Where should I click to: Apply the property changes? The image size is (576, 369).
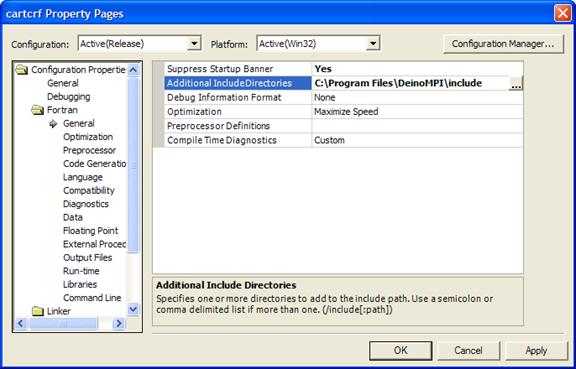tap(536, 350)
